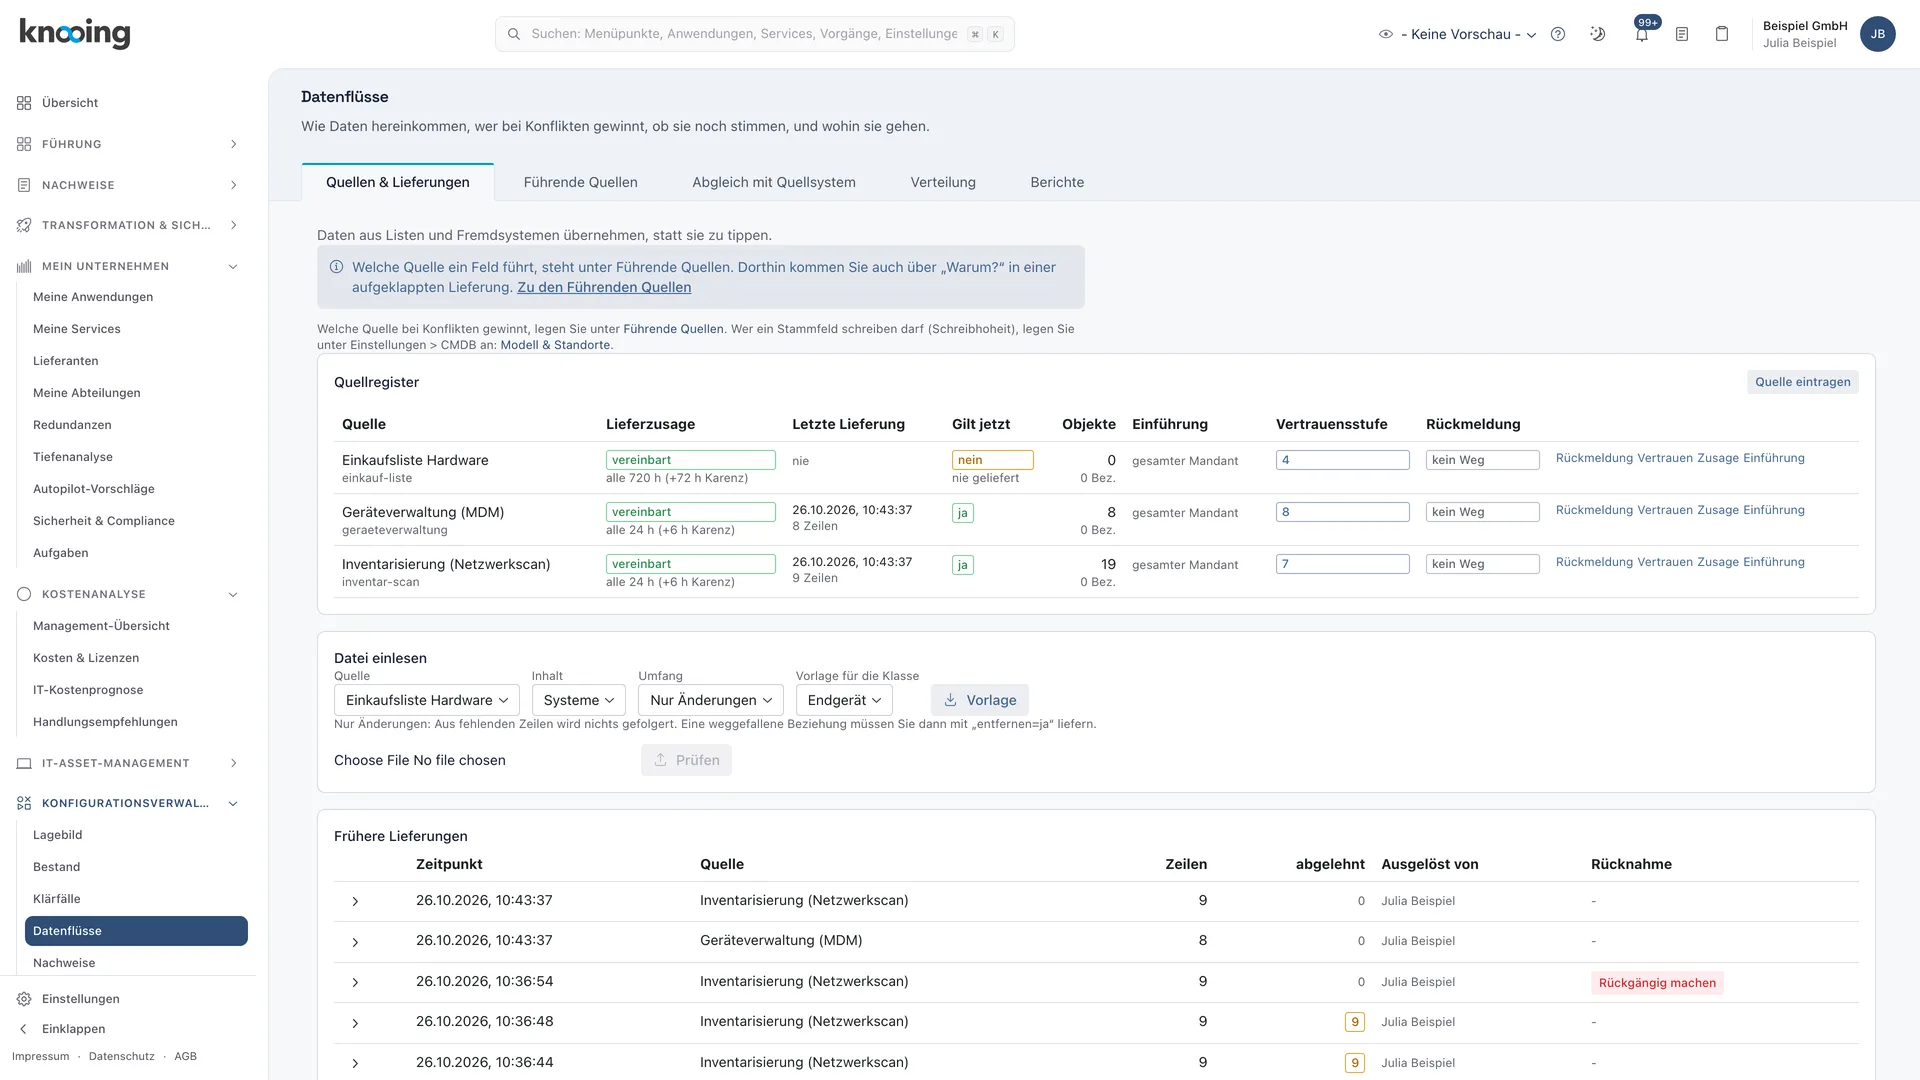The width and height of the screenshot is (1920, 1080).
Task: Click the info icon in the blue notice
Action: 337,267
